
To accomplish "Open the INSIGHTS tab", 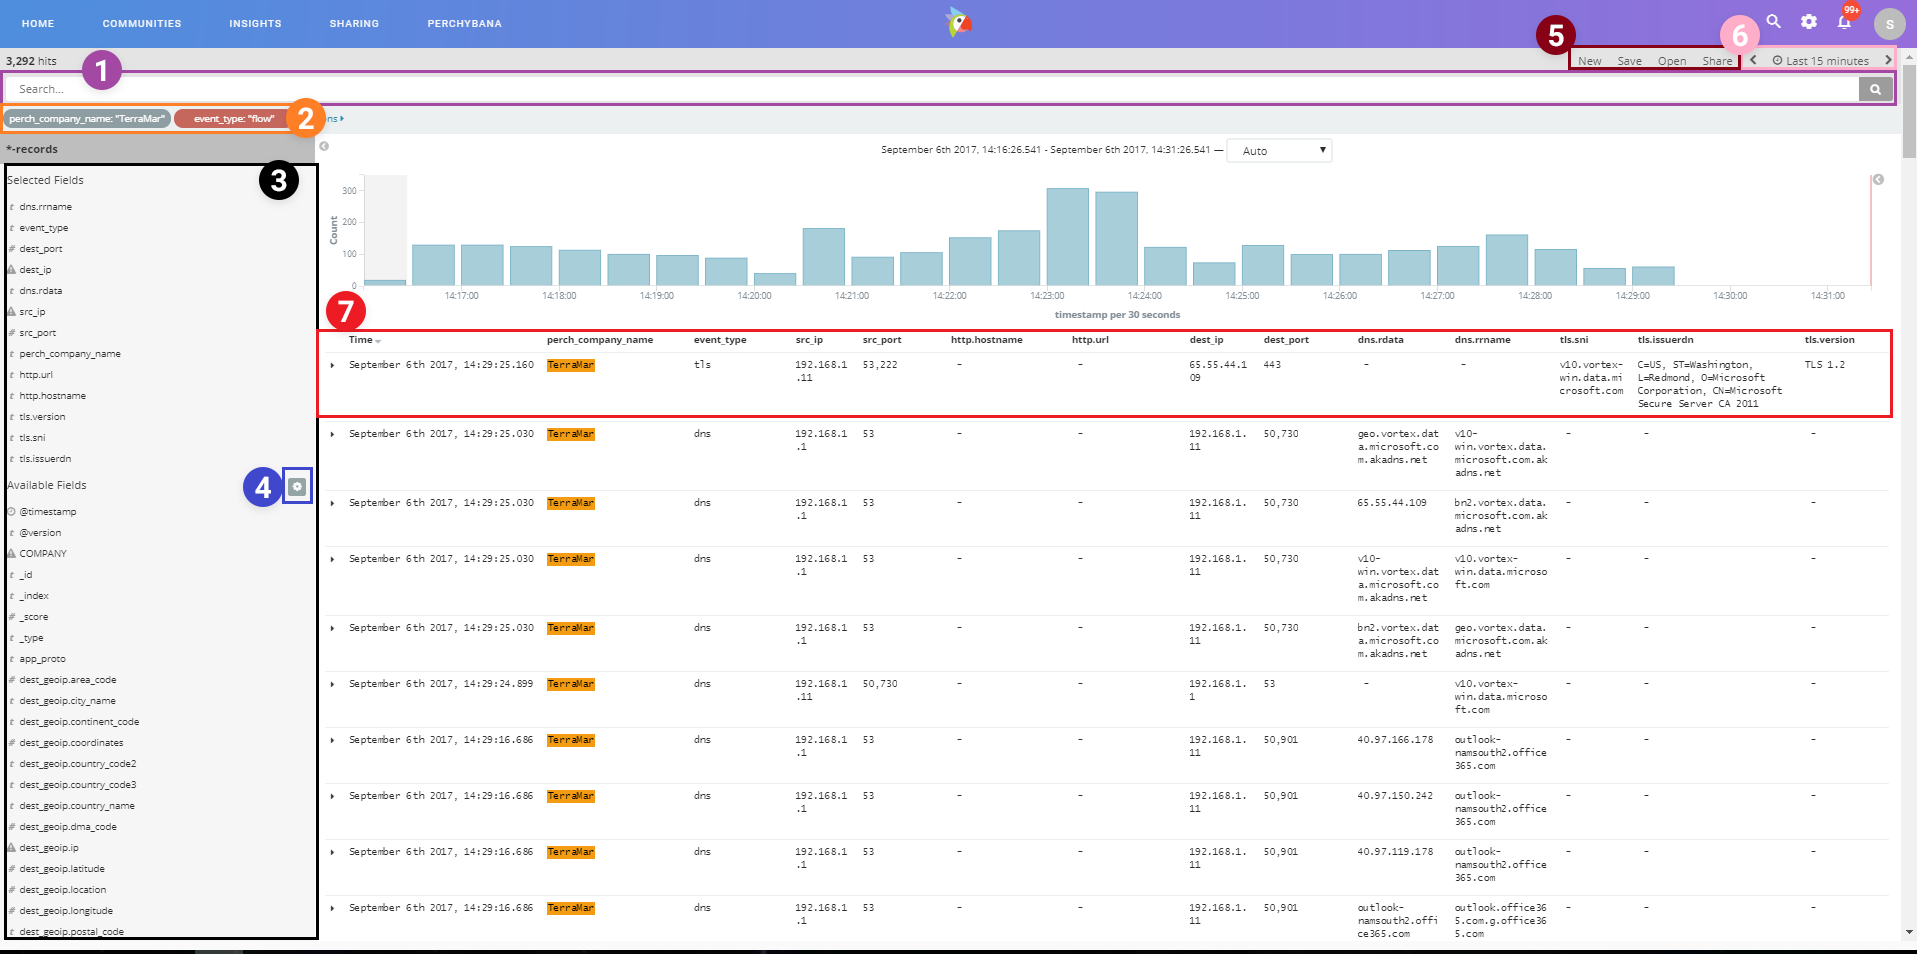I will (x=255, y=23).
